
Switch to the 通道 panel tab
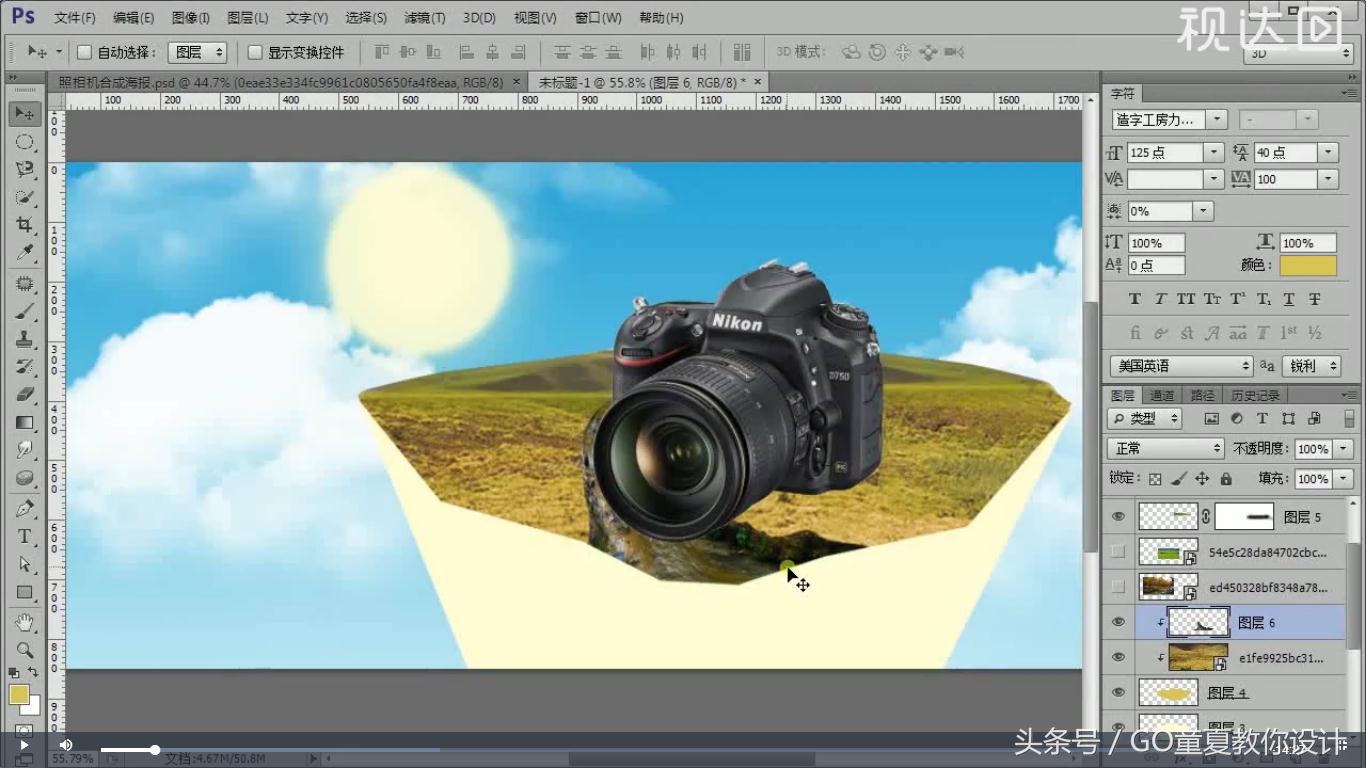pyautogui.click(x=1162, y=394)
